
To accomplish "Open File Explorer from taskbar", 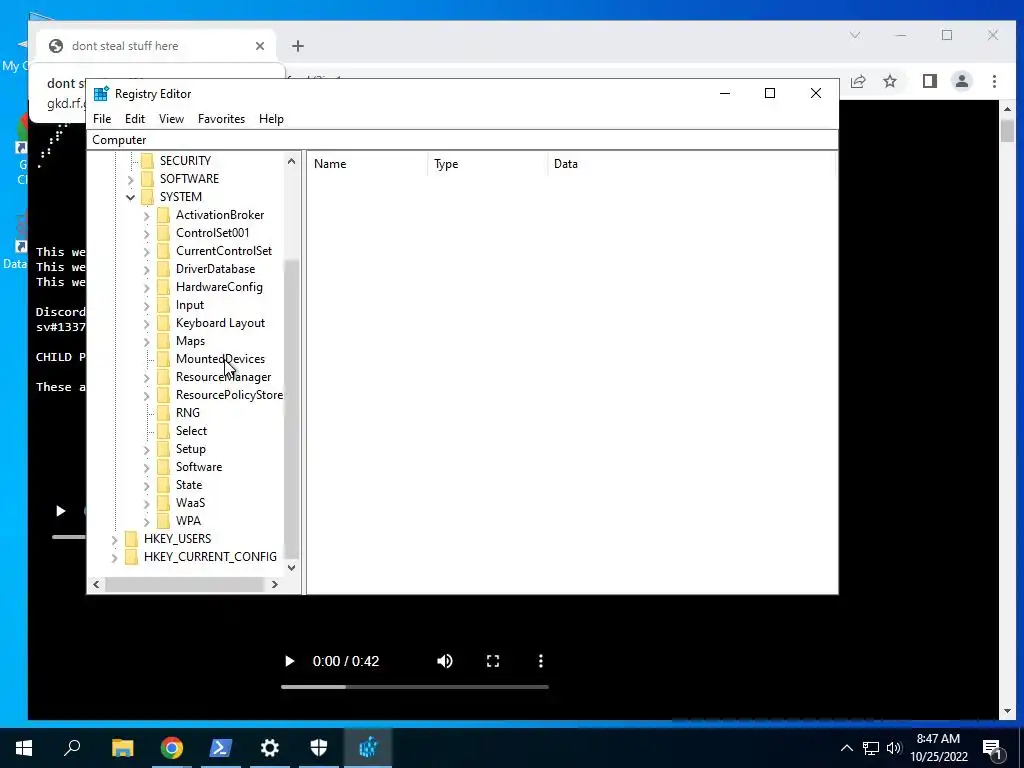I will pos(122,748).
